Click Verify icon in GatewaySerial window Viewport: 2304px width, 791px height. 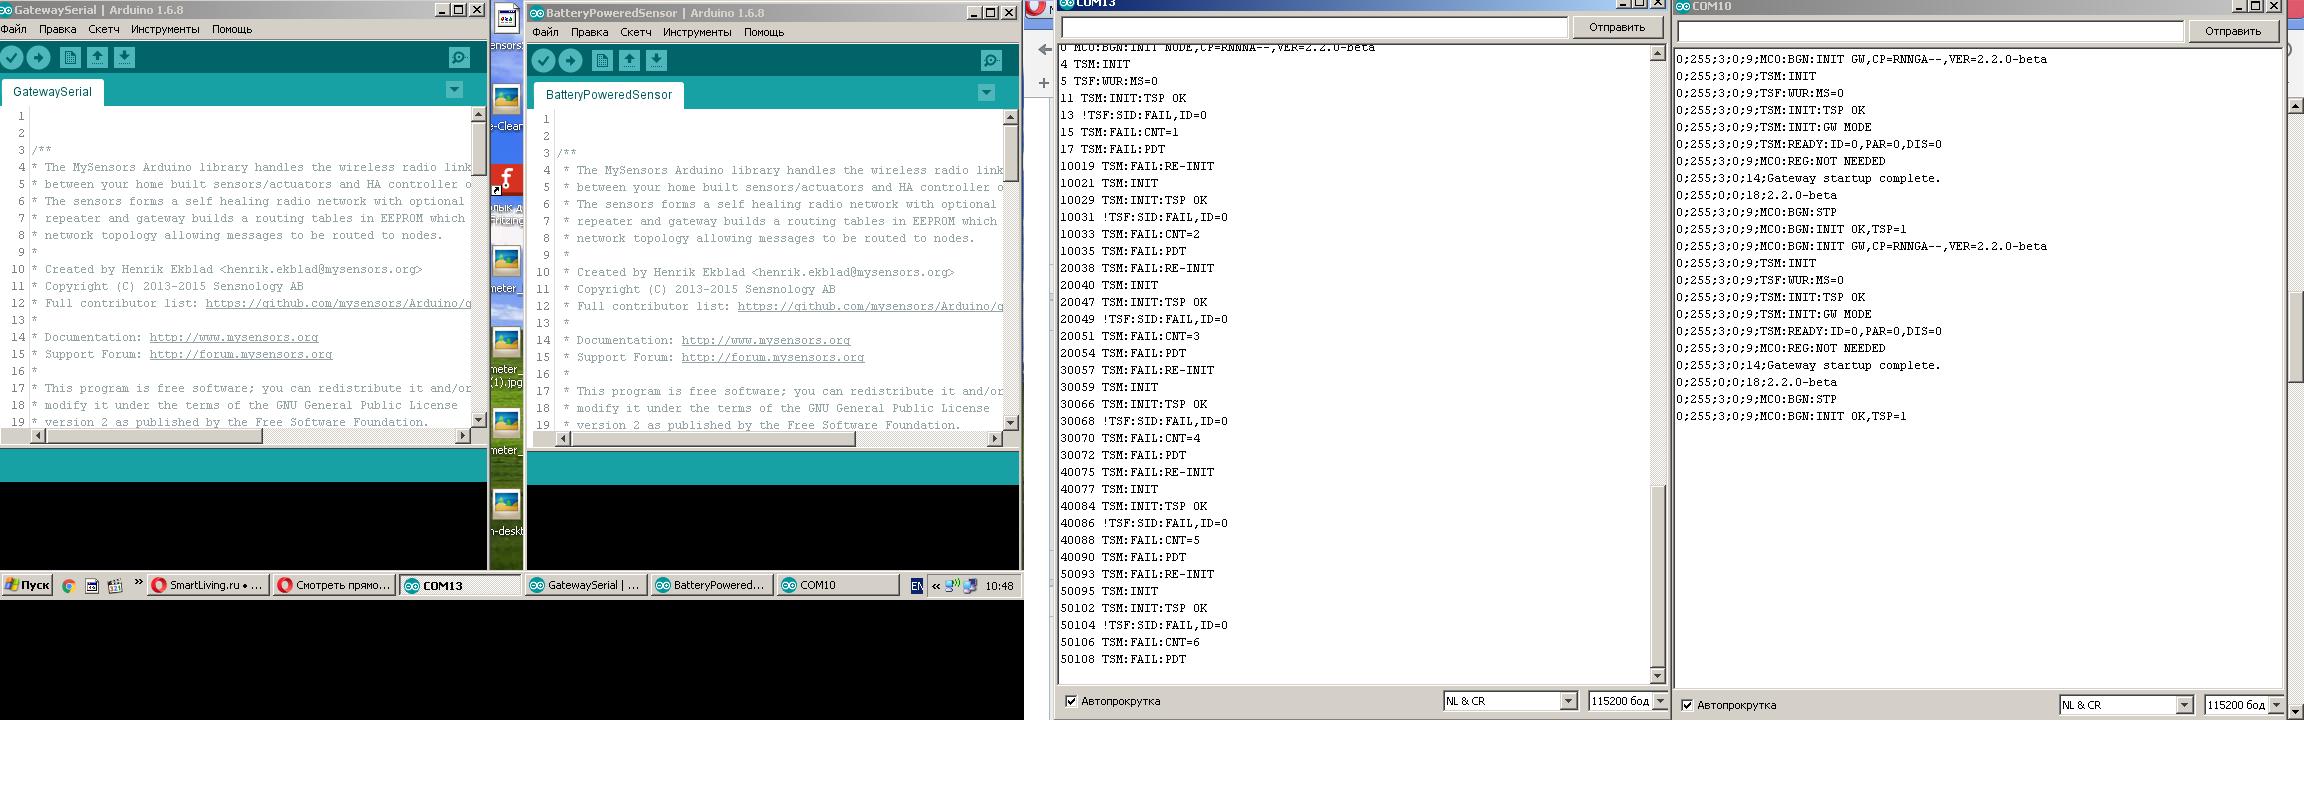coord(12,58)
